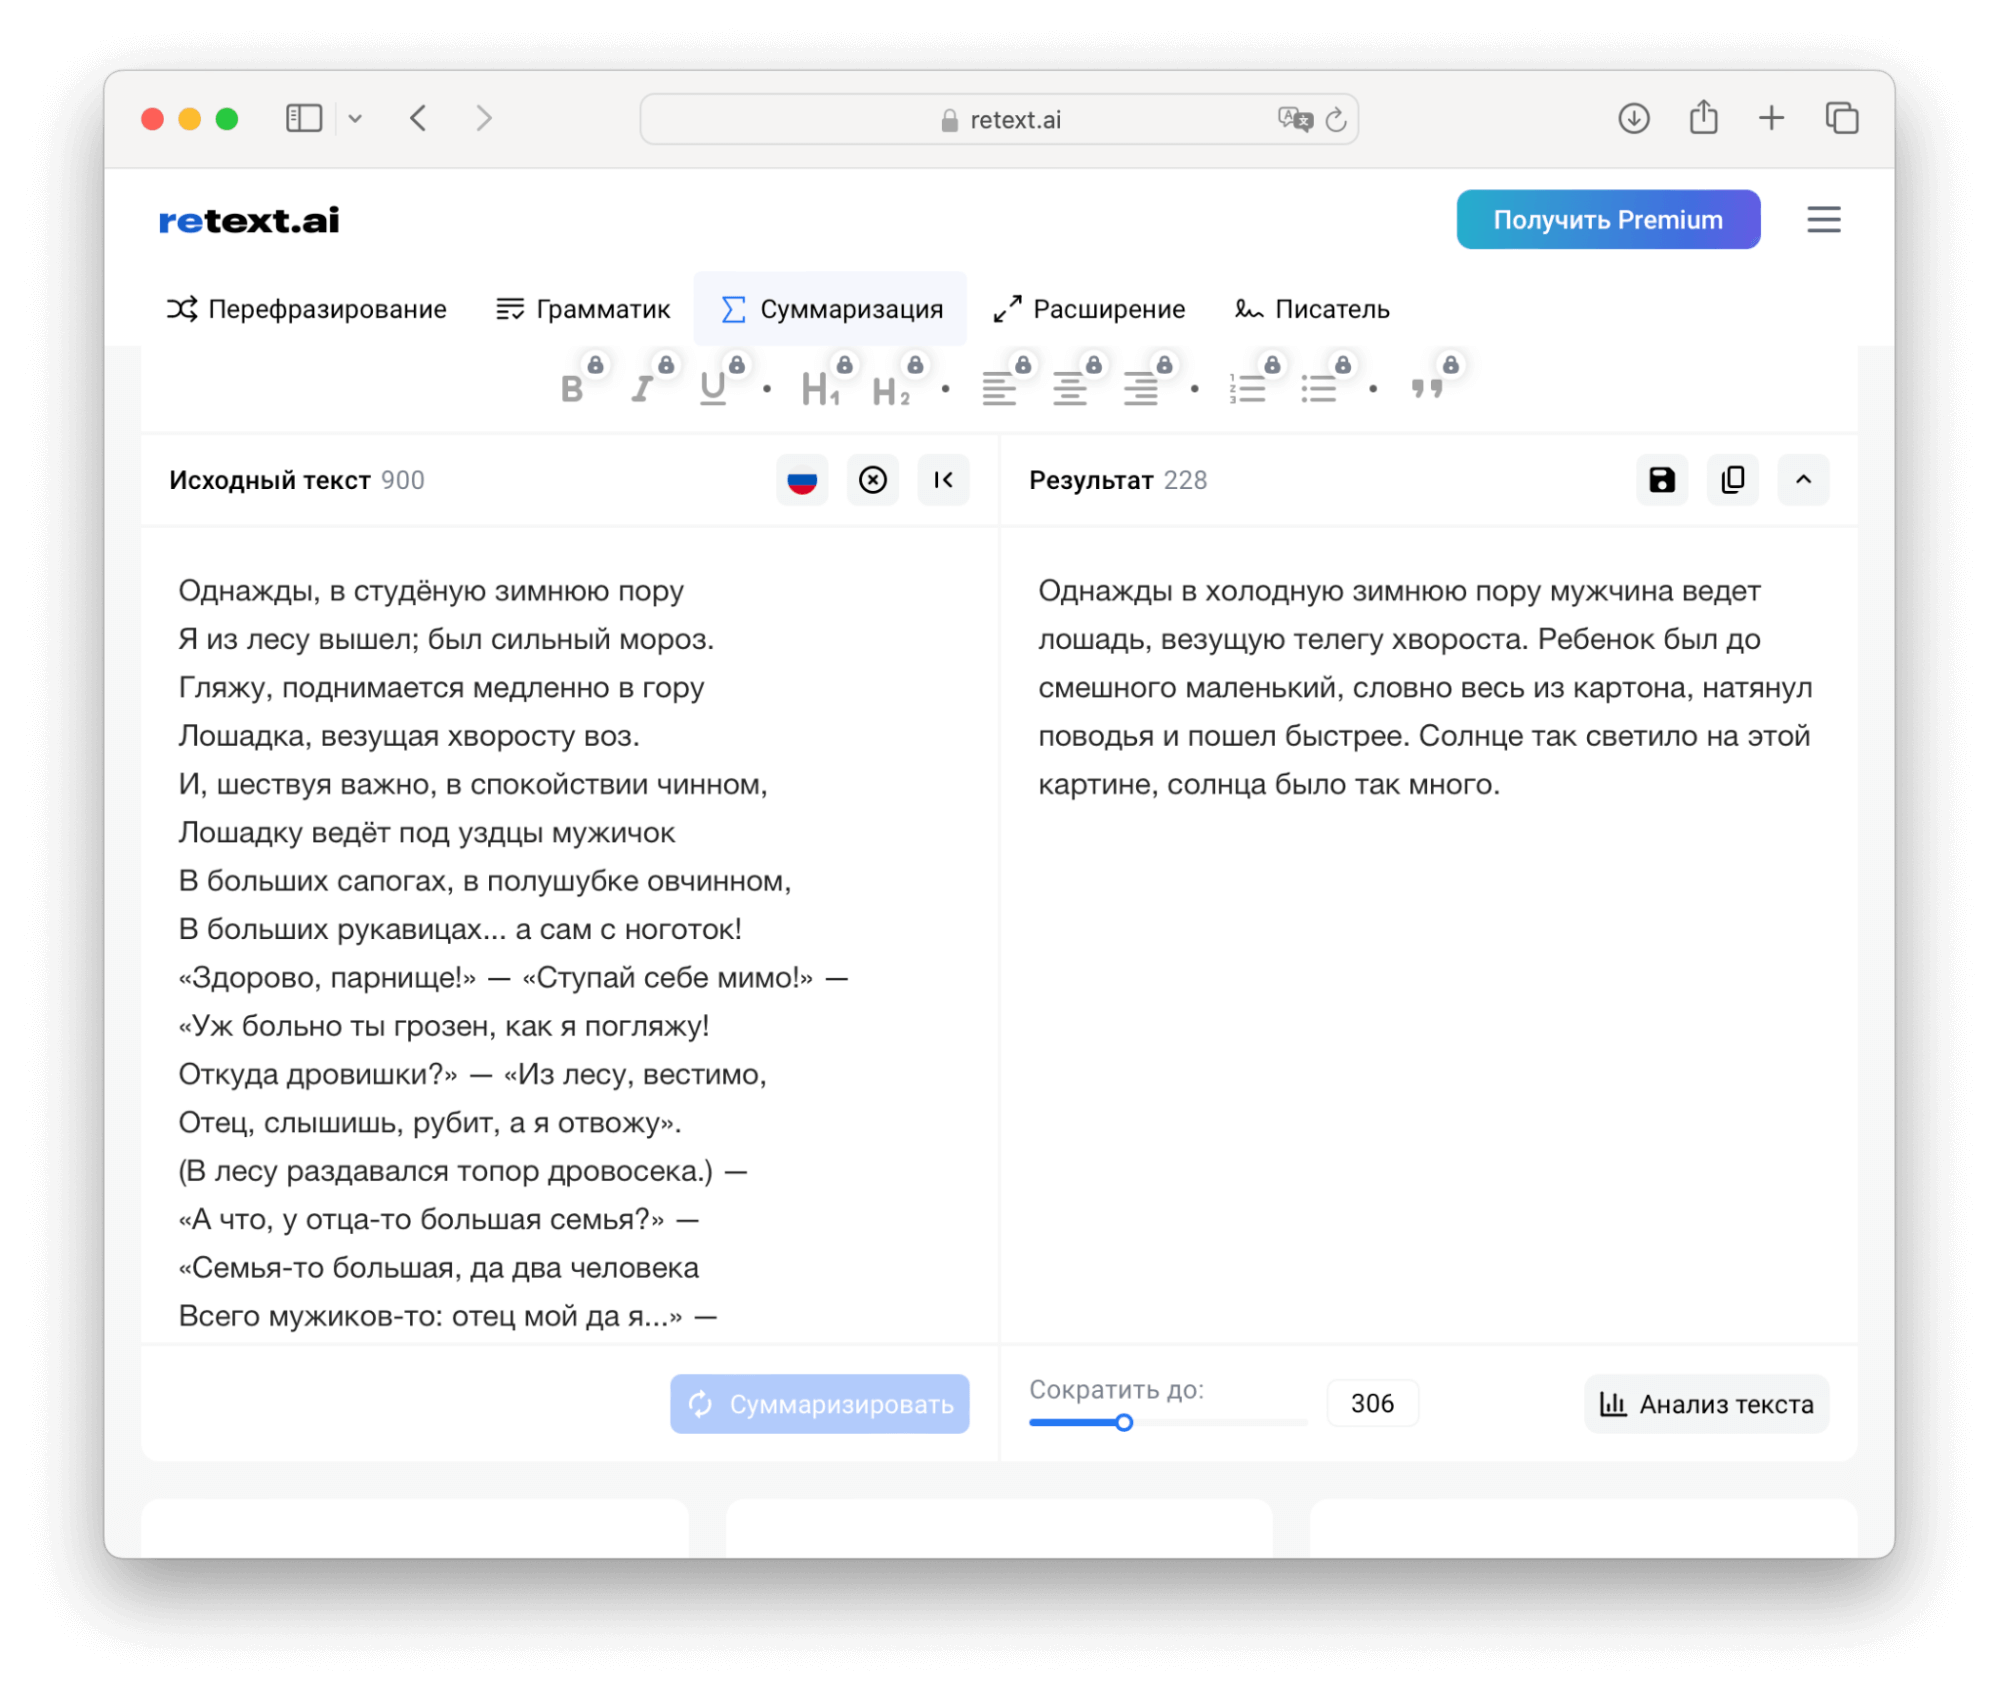
Task: Click the blockquote icon
Action: click(x=1426, y=389)
